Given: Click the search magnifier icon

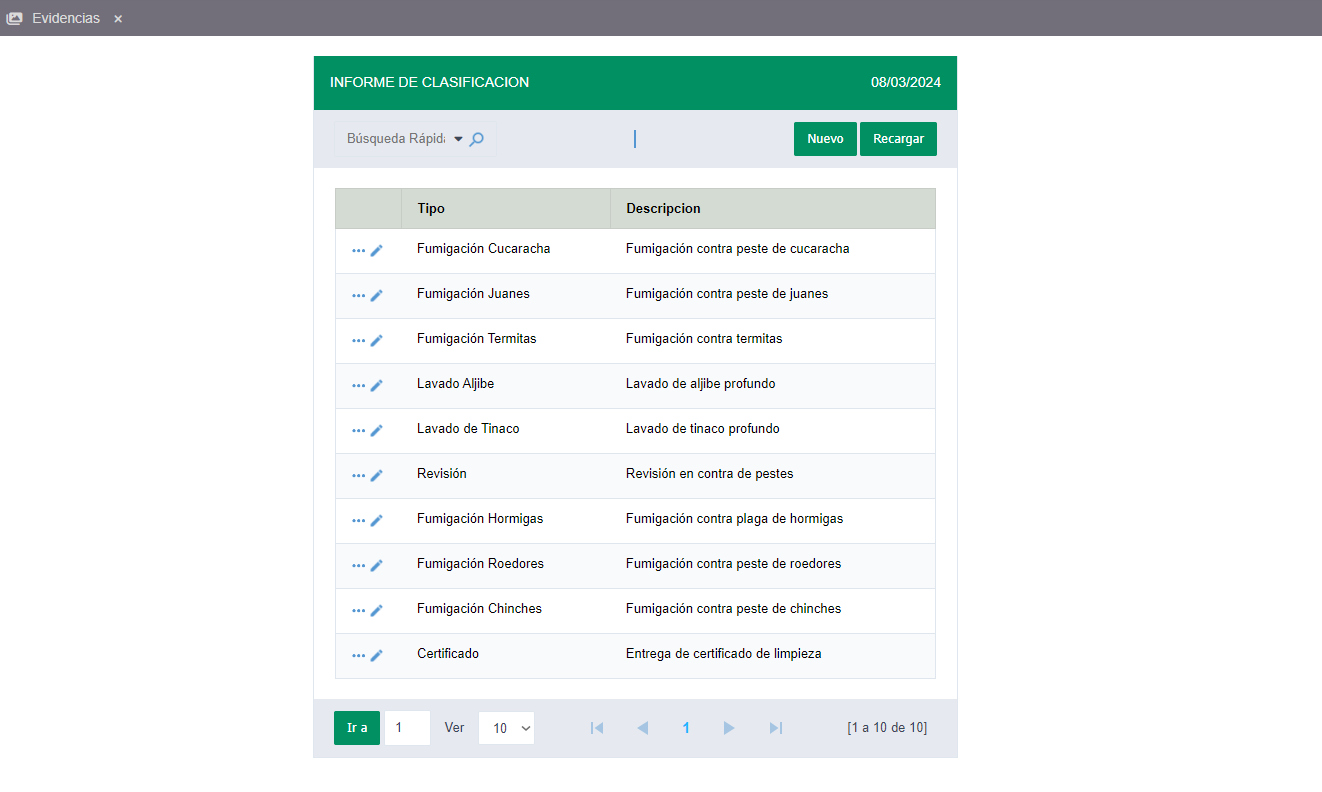Looking at the screenshot, I should (x=477, y=139).
